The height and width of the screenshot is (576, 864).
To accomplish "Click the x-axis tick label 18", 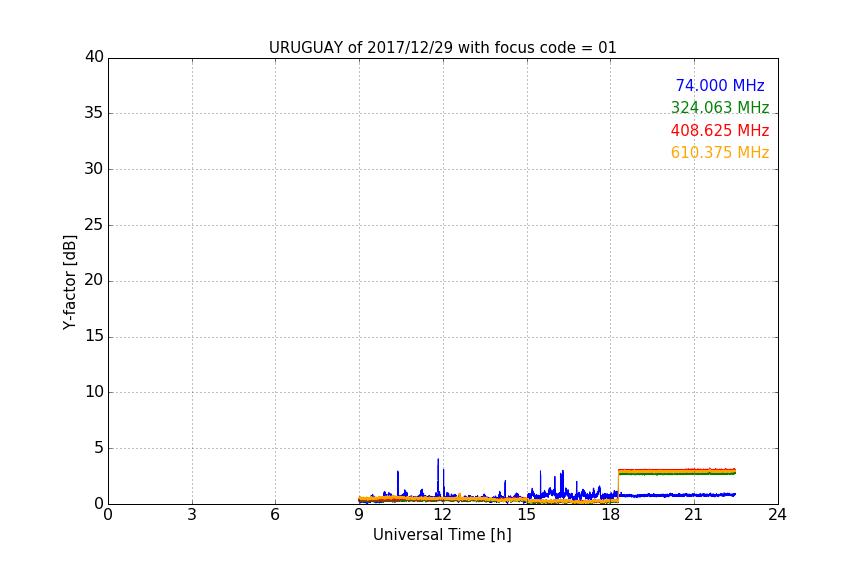I will [x=610, y=515].
